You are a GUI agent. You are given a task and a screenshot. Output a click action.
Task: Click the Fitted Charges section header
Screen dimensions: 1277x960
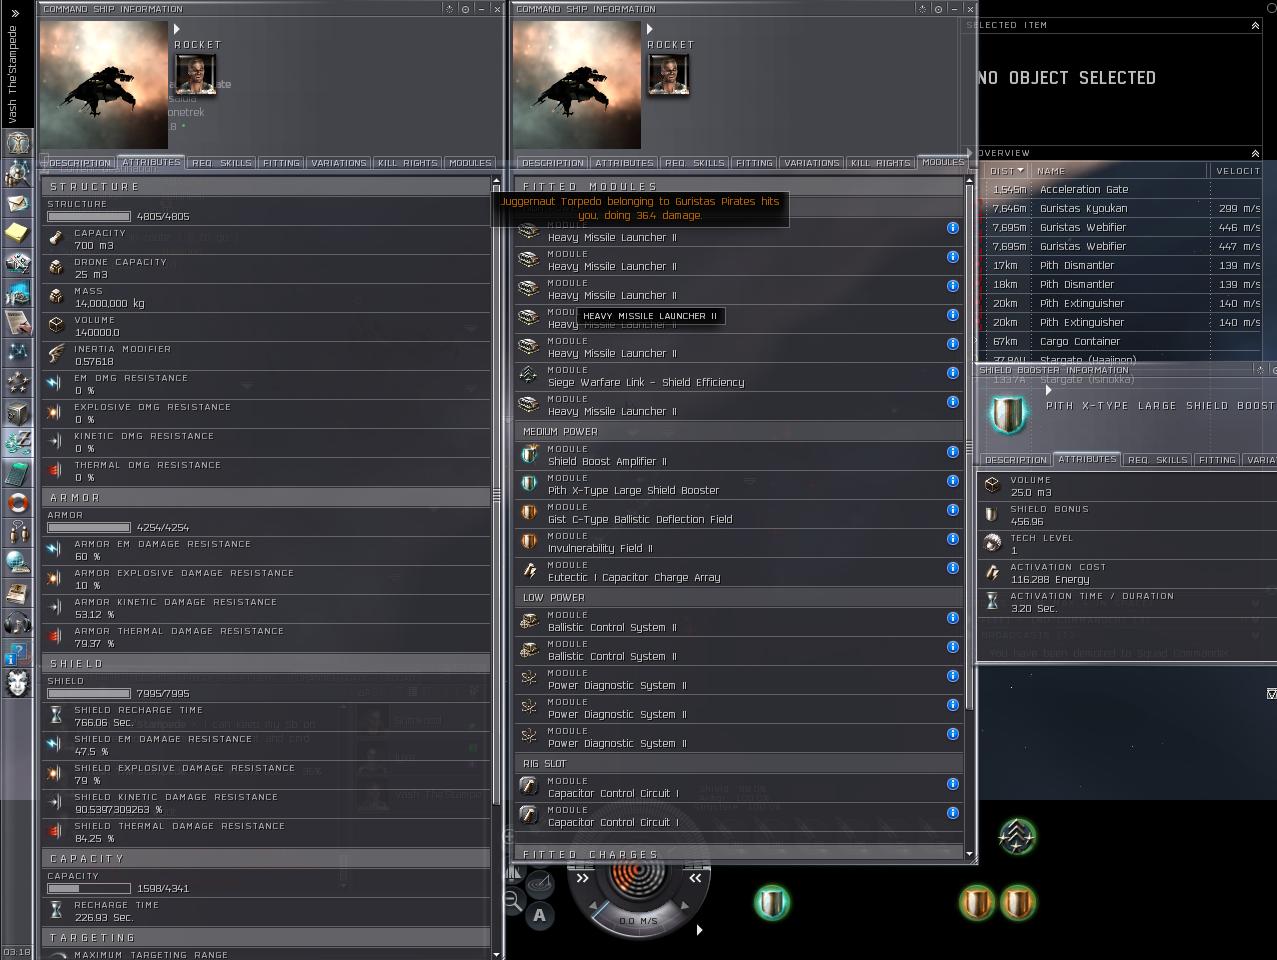click(x=740, y=855)
